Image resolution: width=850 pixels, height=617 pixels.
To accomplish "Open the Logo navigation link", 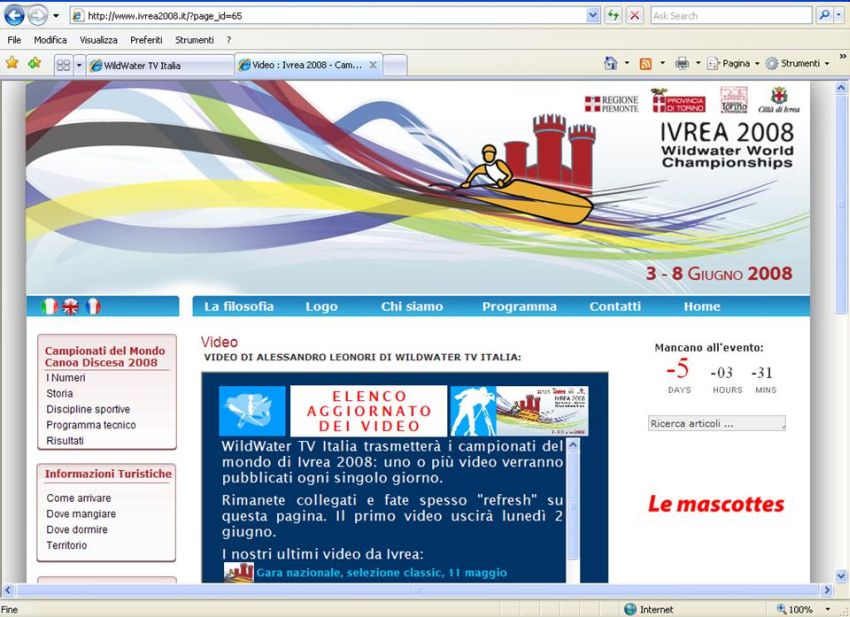I will (321, 306).
